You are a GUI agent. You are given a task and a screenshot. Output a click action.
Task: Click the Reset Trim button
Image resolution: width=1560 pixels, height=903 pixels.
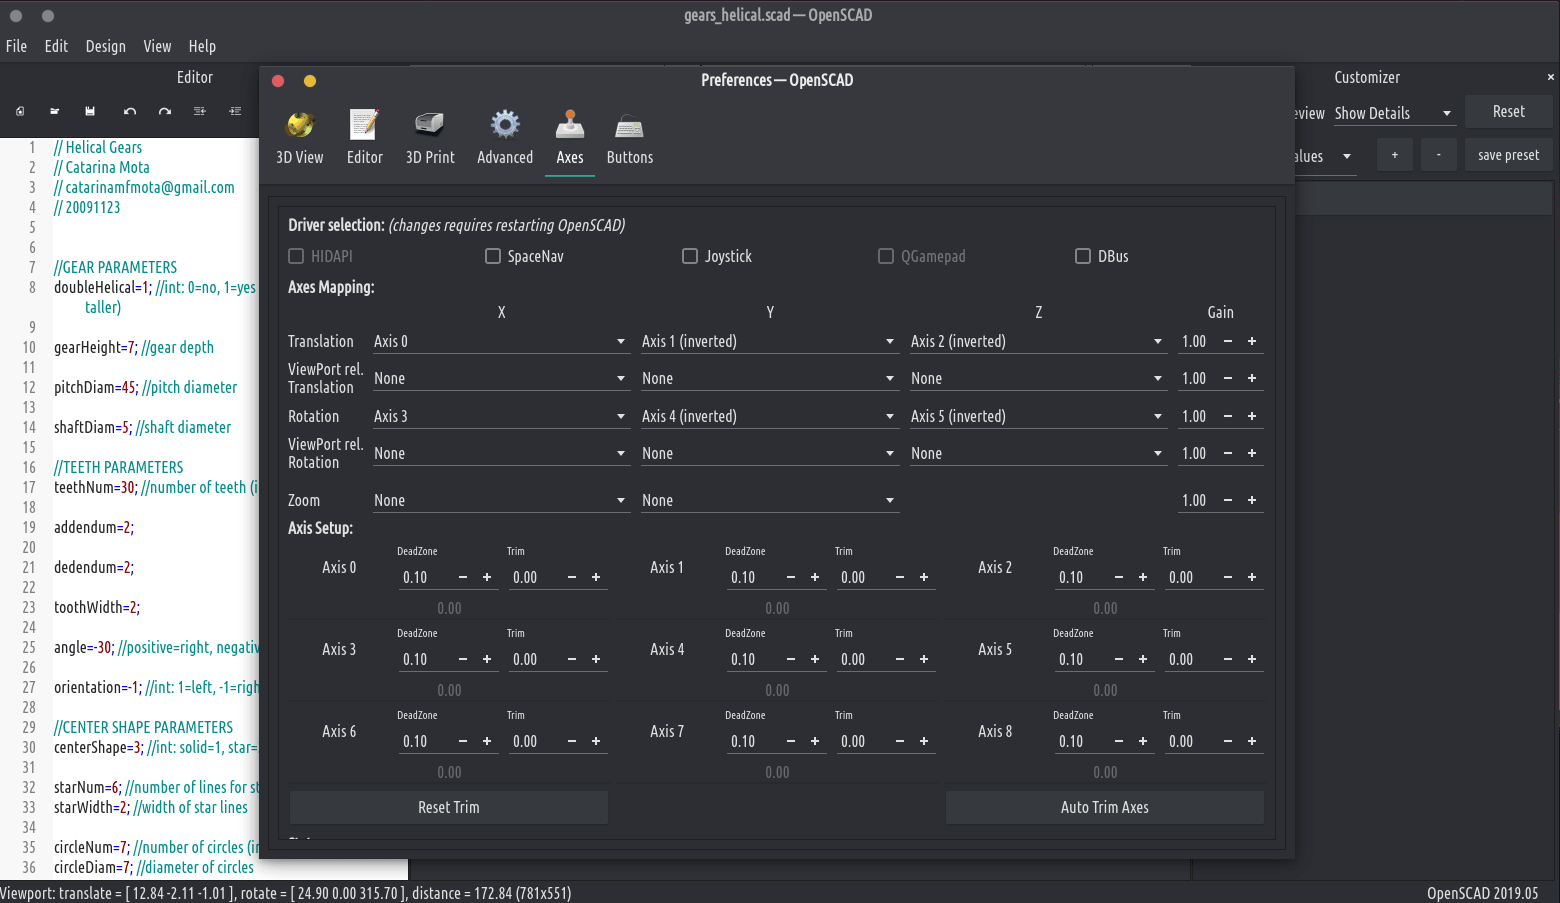449,808
